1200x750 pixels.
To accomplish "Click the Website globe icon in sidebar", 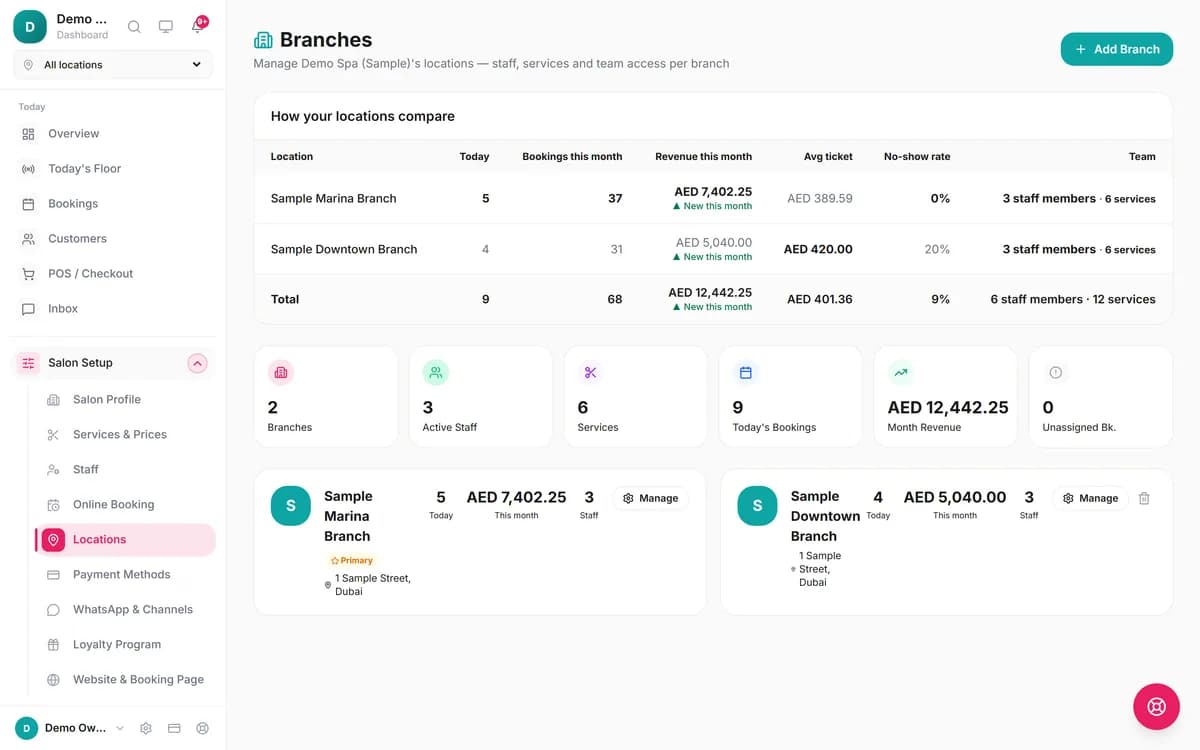I will click(x=53, y=680).
